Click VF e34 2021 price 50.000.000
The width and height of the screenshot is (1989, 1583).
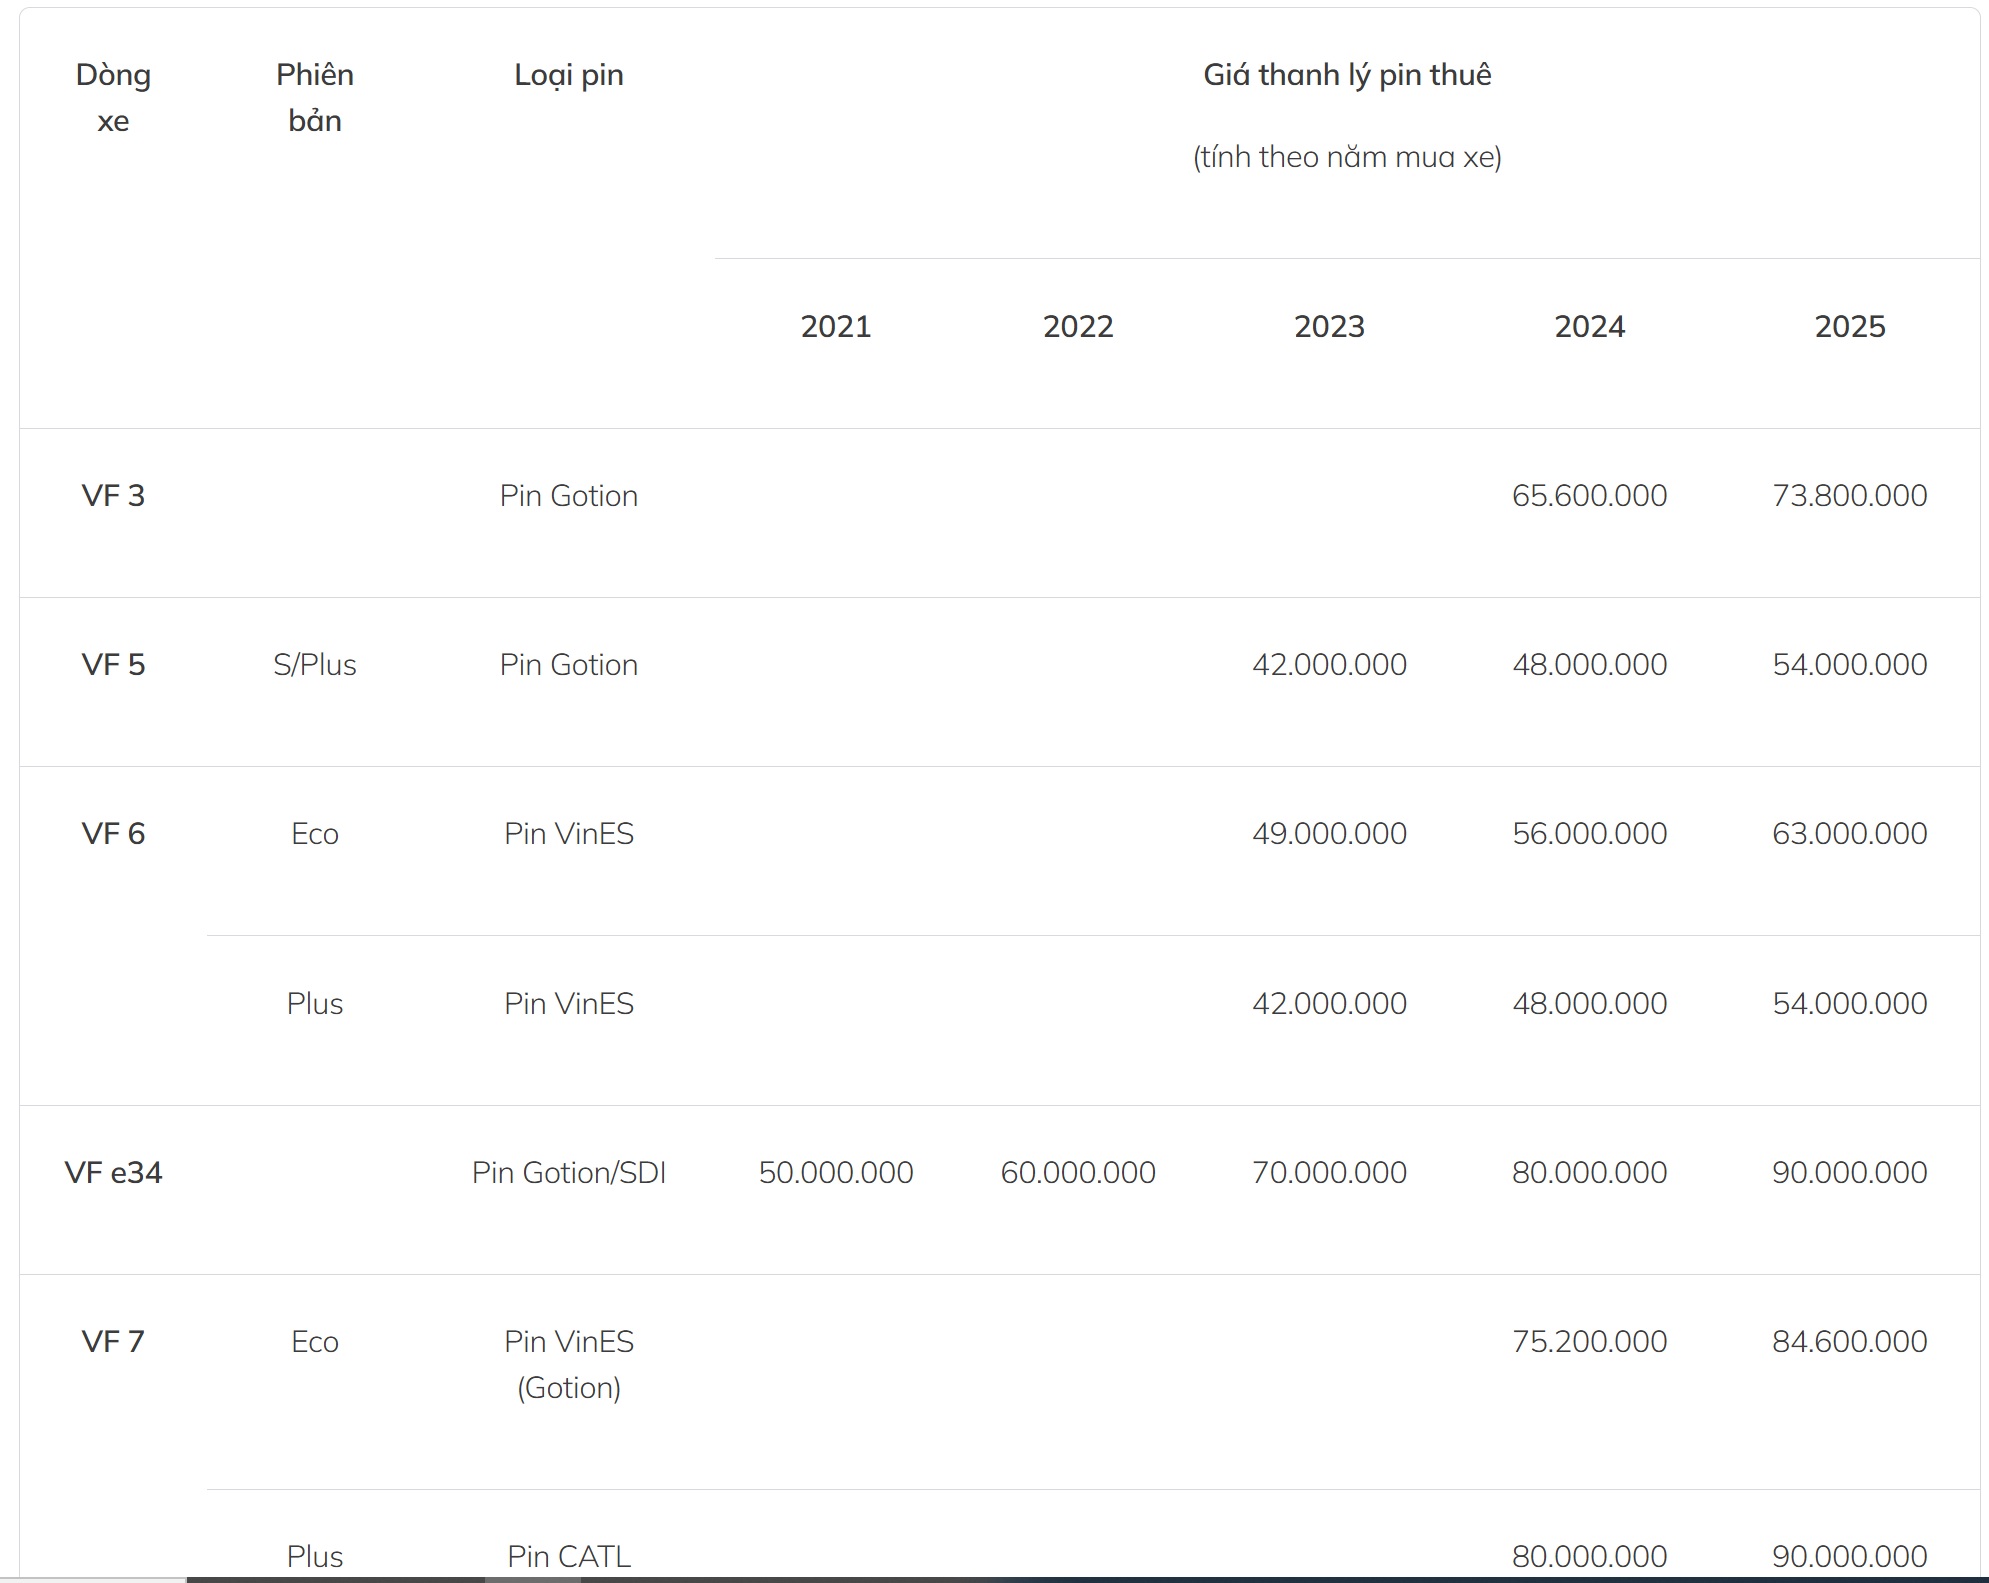click(836, 1172)
